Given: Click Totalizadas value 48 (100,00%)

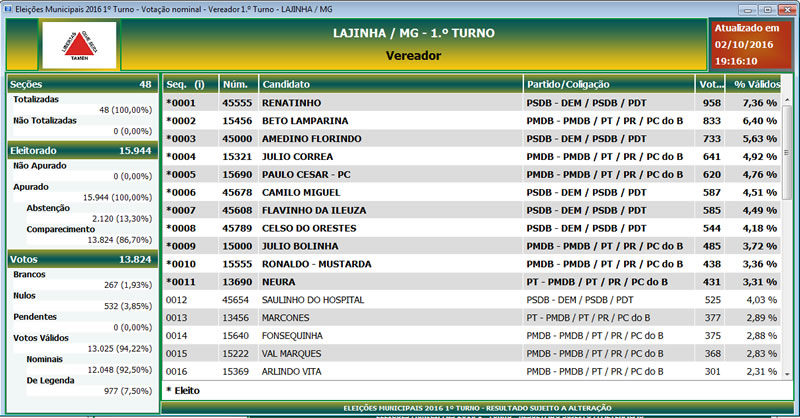Looking at the screenshot, I should (126, 110).
